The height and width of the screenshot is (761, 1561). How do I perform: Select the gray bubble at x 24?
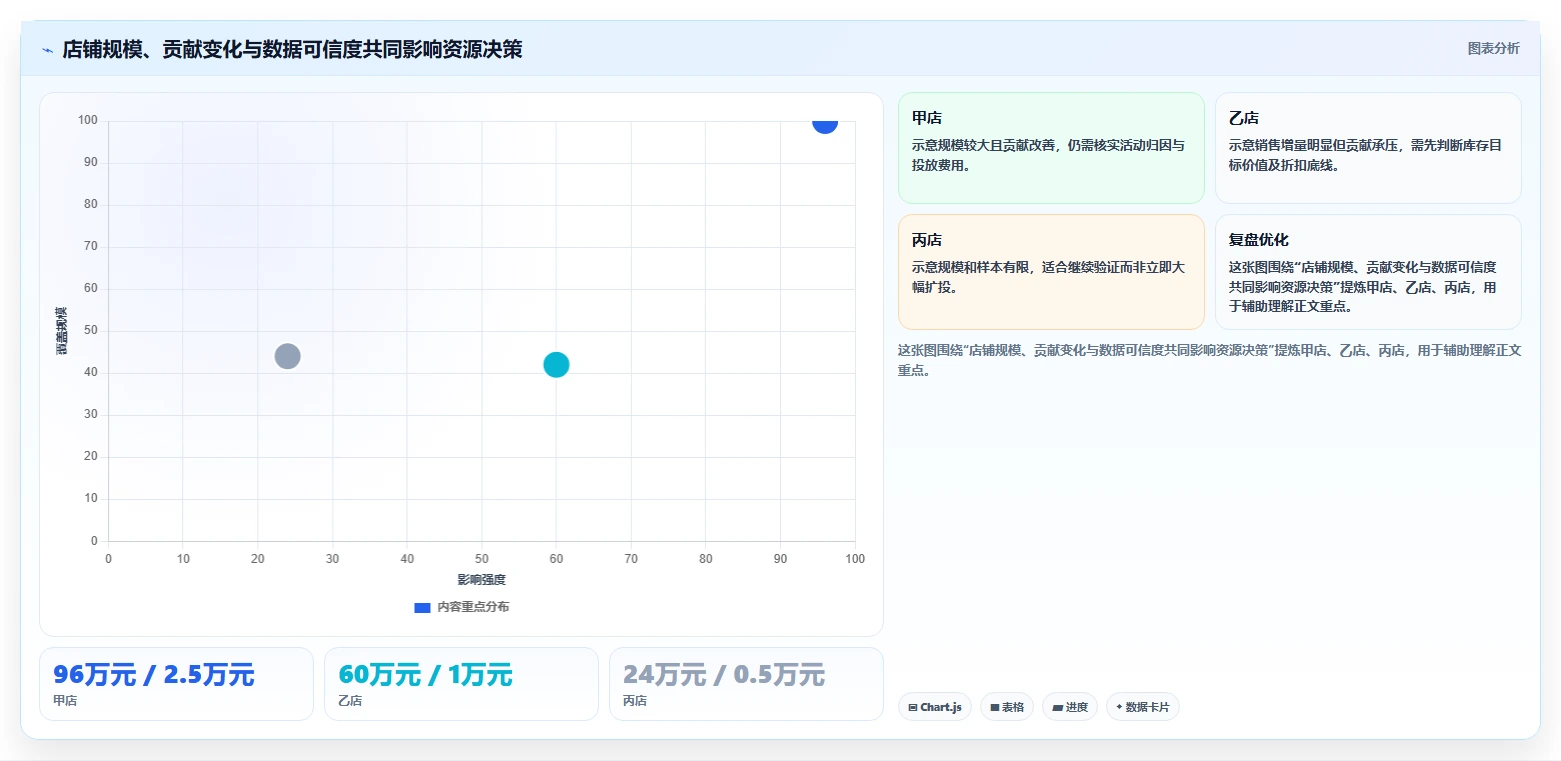[x=287, y=356]
